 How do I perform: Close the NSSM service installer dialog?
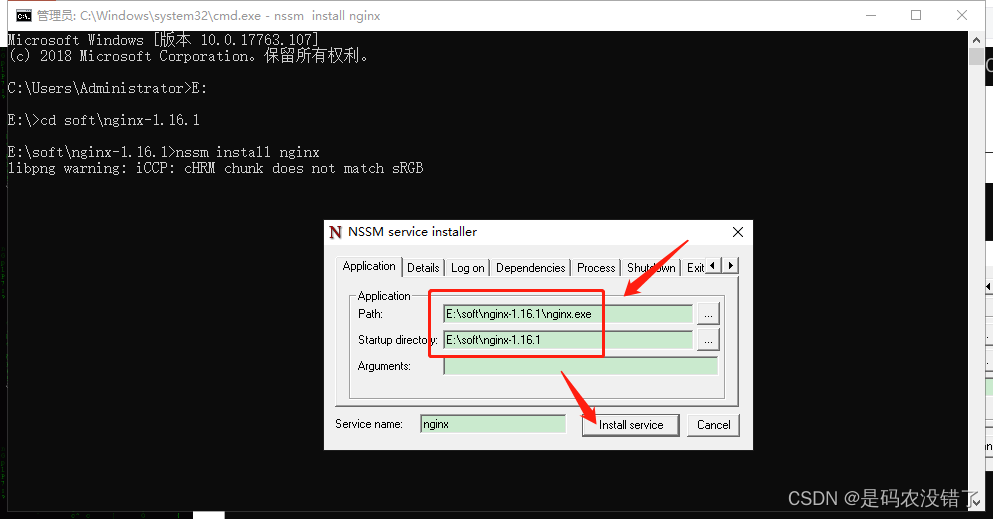click(738, 232)
